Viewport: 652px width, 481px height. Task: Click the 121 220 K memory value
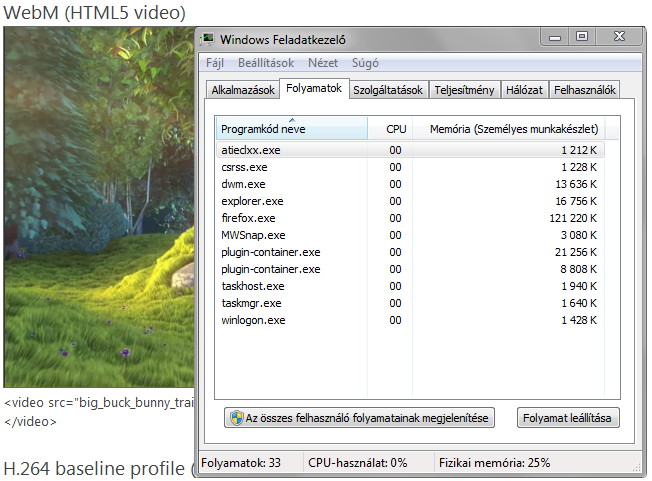[573, 218]
